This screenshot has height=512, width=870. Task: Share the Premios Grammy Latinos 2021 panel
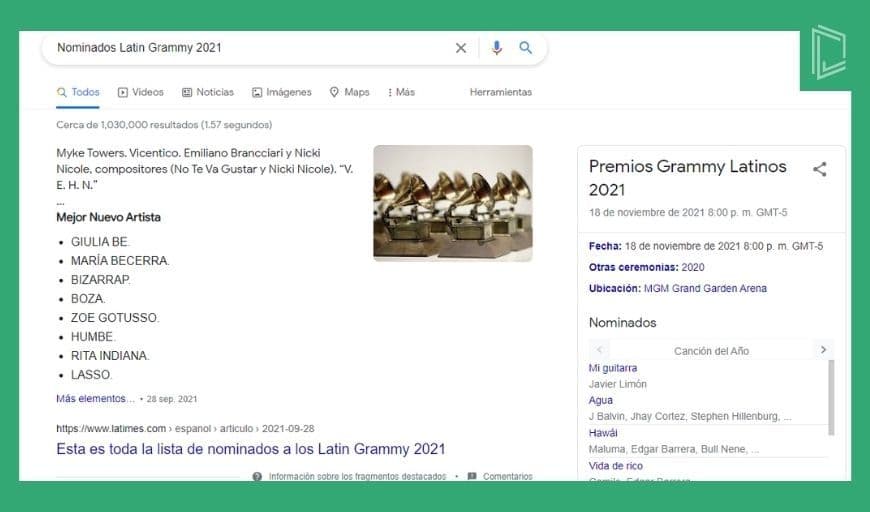coord(820,169)
